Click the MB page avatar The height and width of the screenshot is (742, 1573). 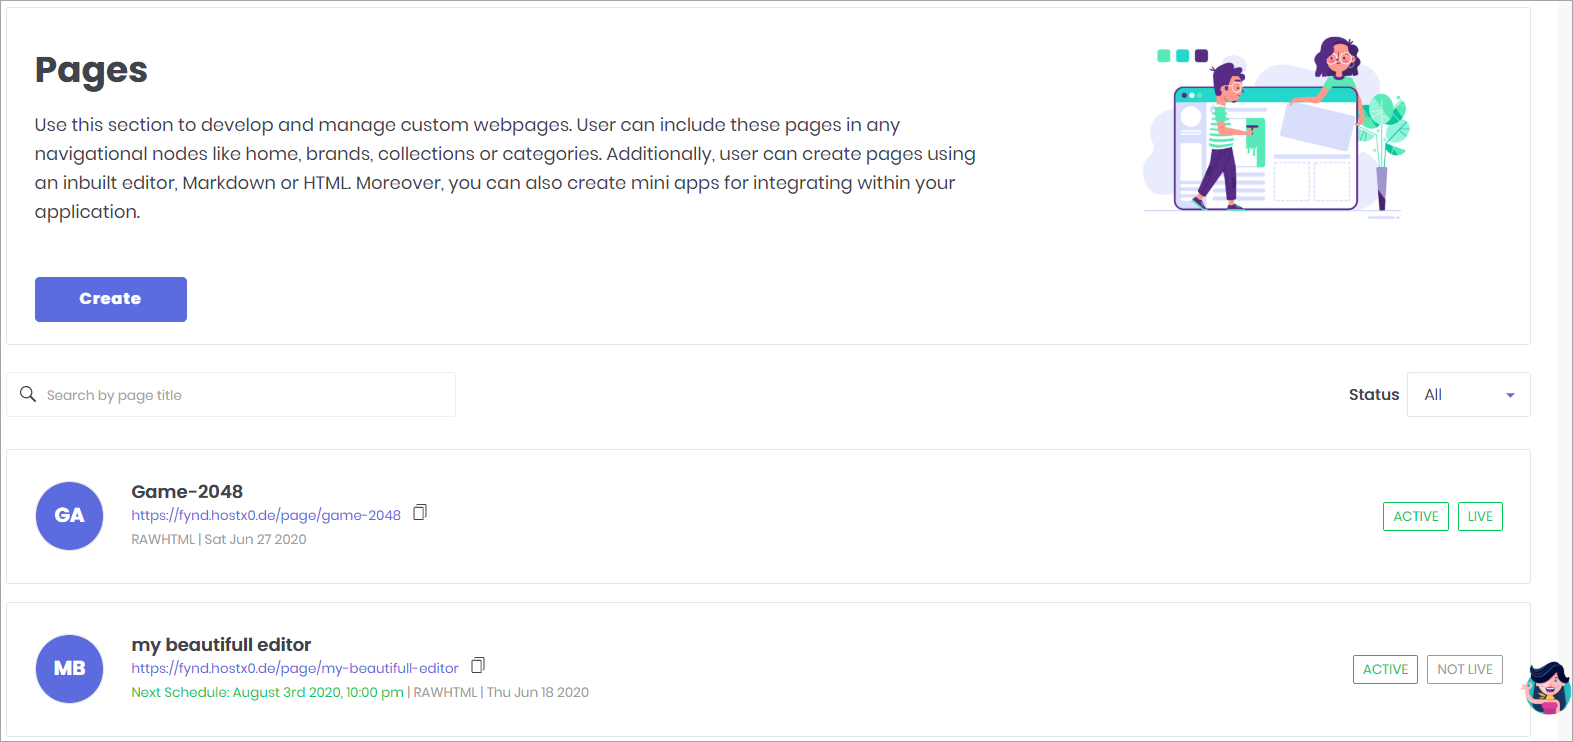click(x=69, y=669)
